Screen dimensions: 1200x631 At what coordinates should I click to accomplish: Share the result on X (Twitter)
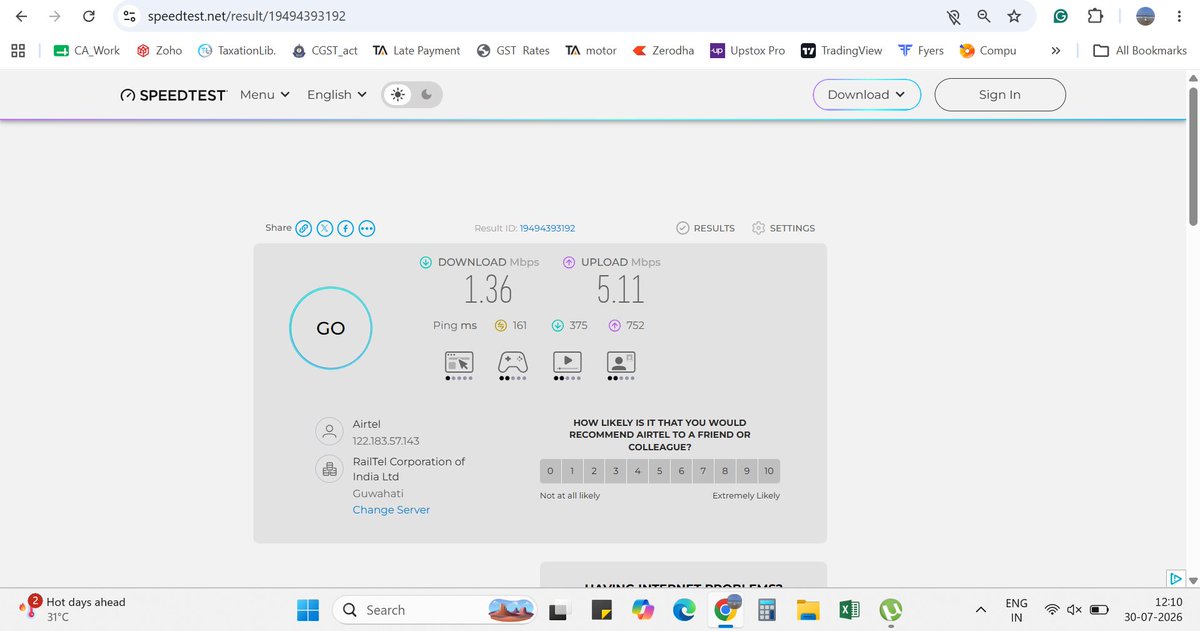(x=325, y=228)
